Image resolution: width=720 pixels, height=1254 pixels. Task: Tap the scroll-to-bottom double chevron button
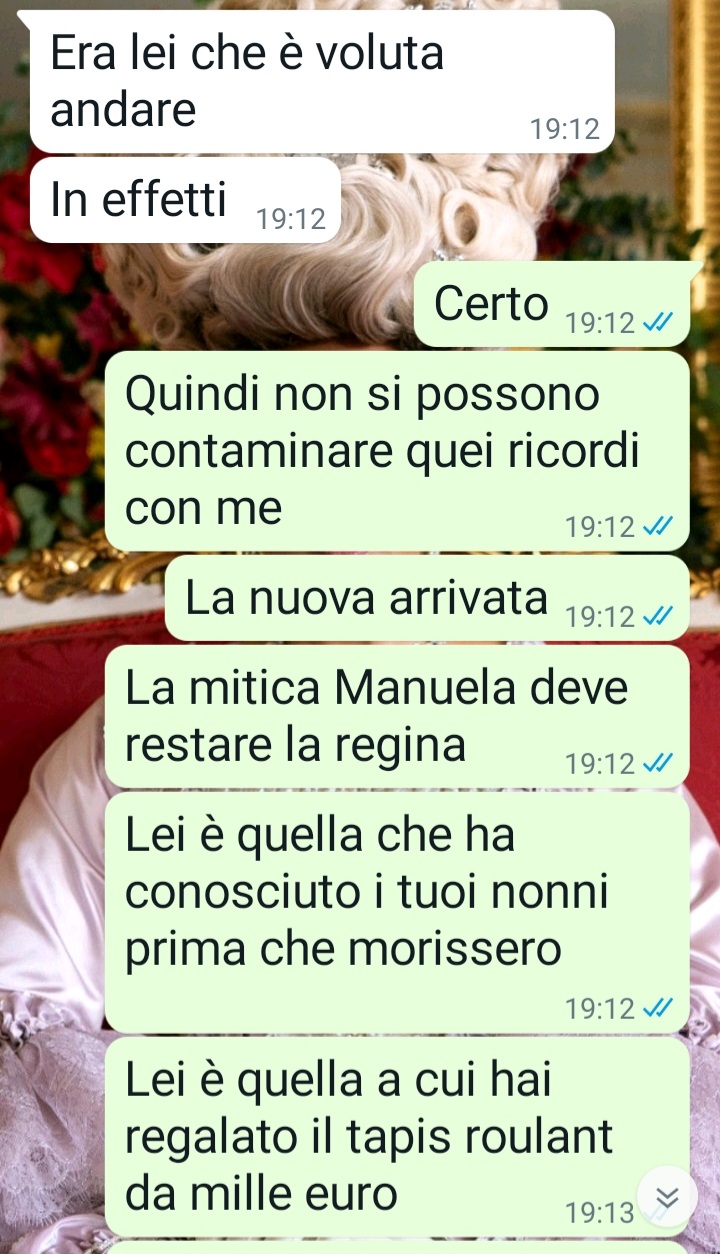click(x=665, y=1197)
